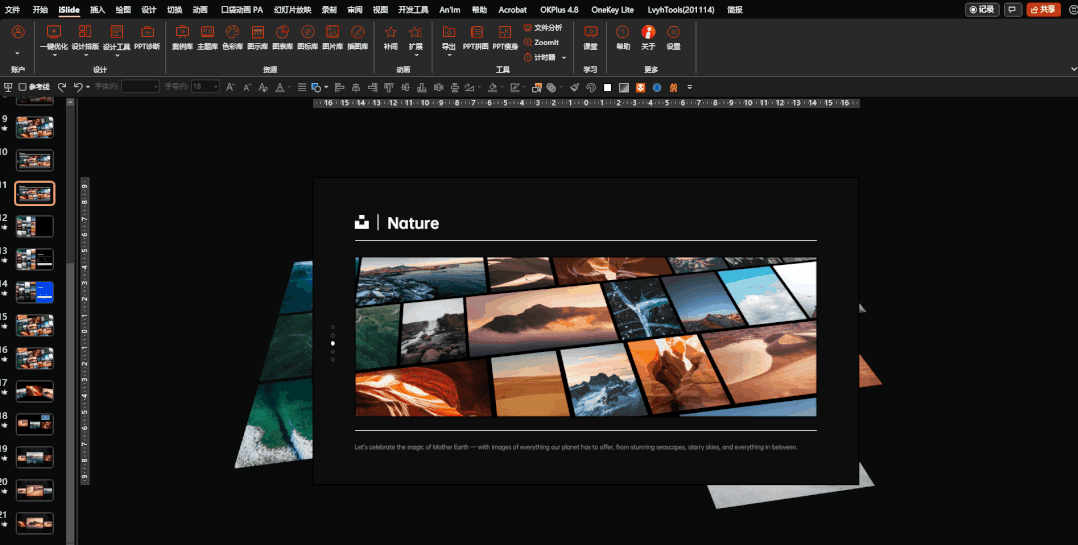
Task: Open PPT瘦身 file slimming tool
Action: (505, 37)
